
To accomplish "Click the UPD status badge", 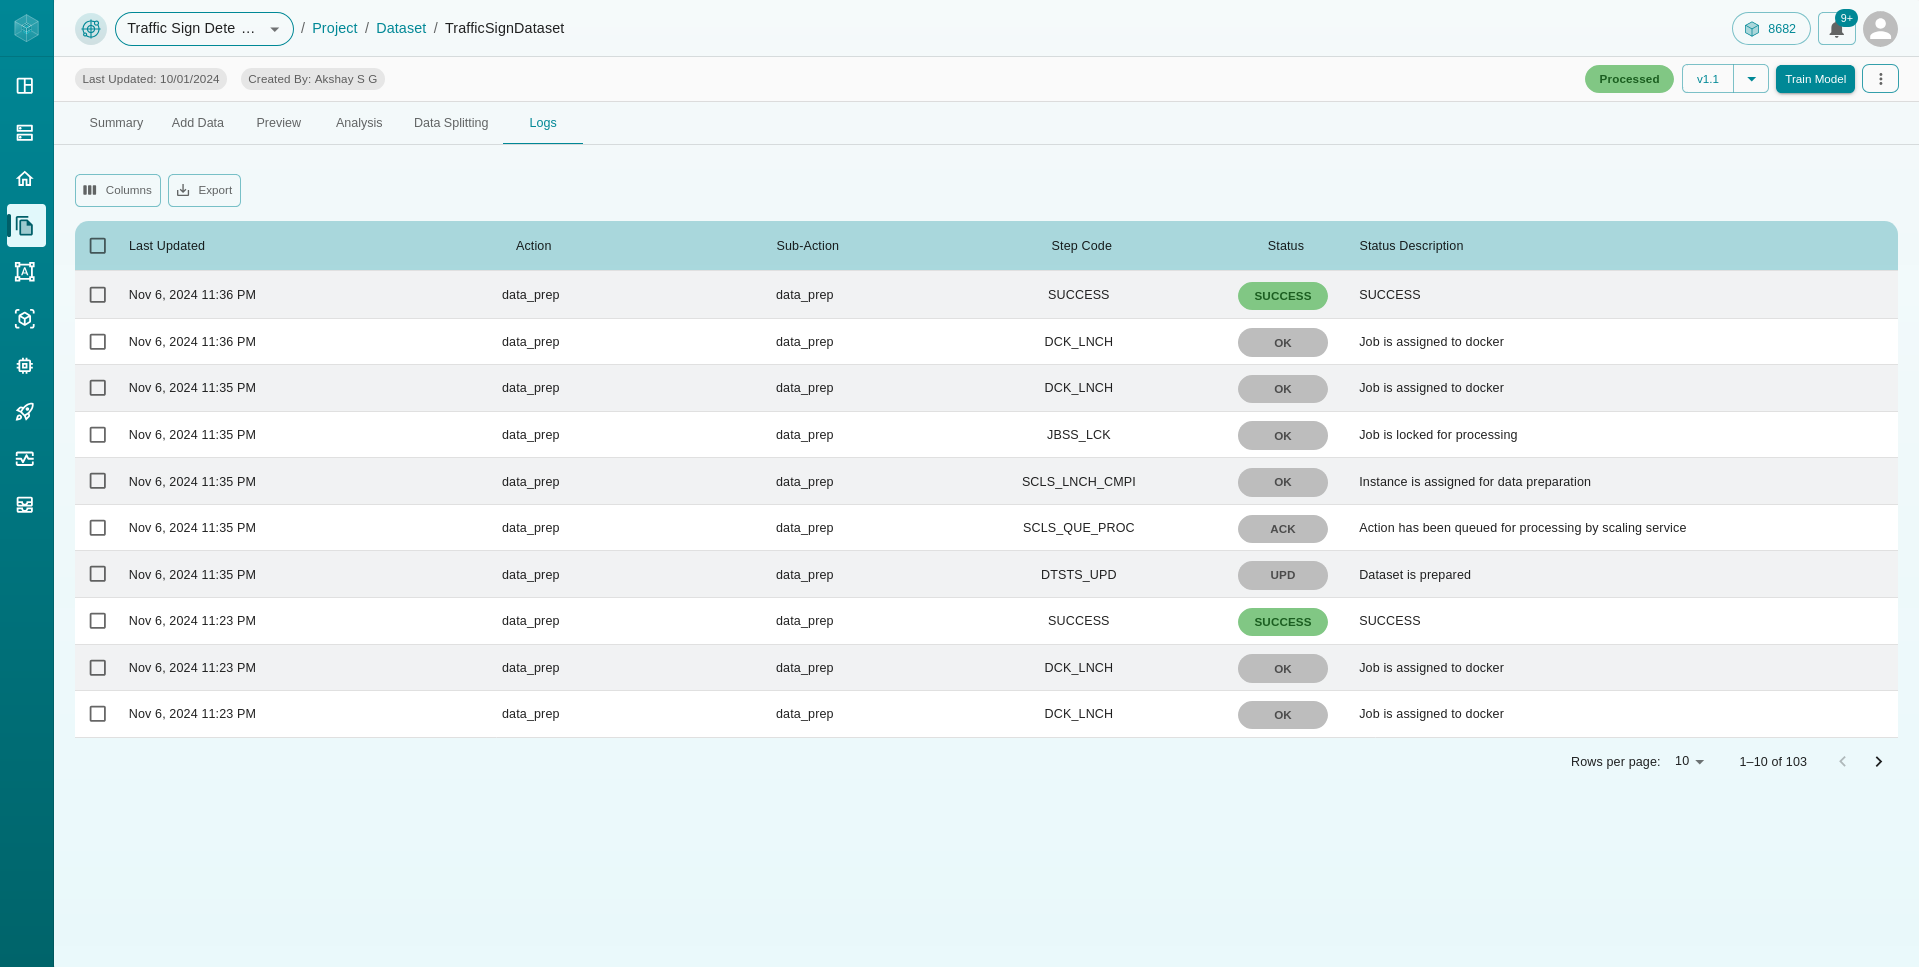I will pyautogui.click(x=1283, y=575).
